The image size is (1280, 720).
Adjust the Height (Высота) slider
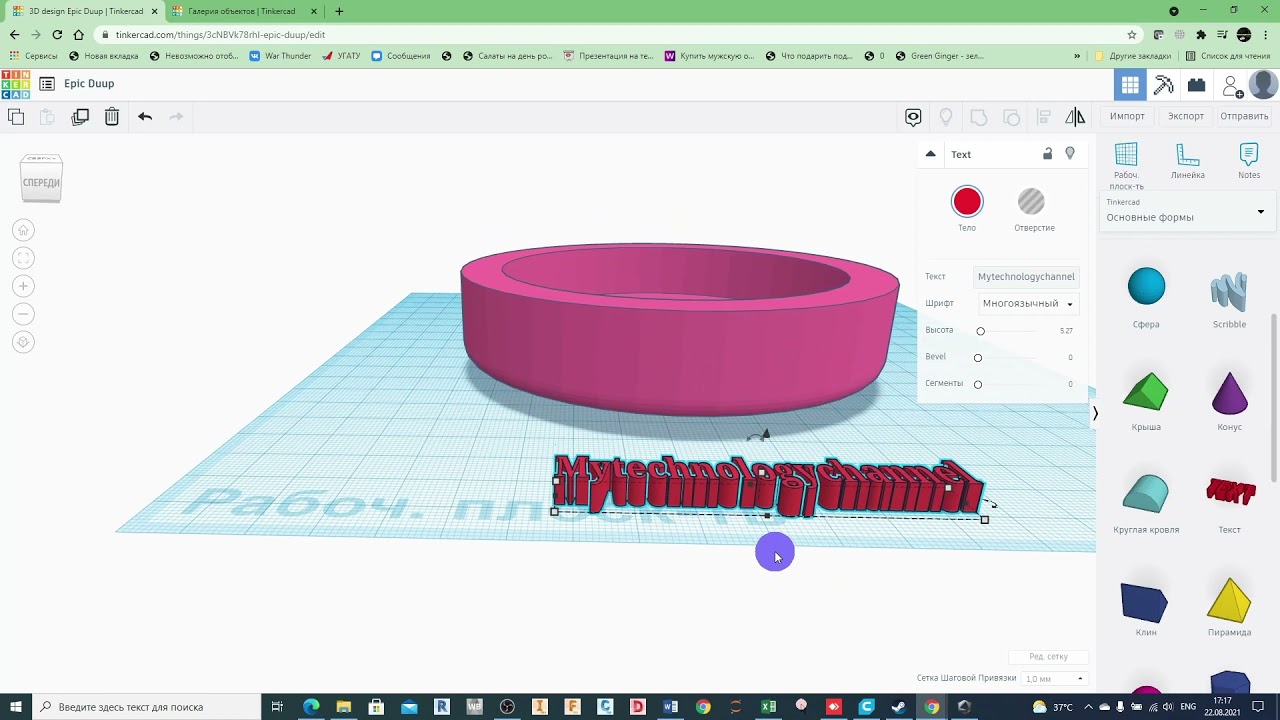point(980,331)
